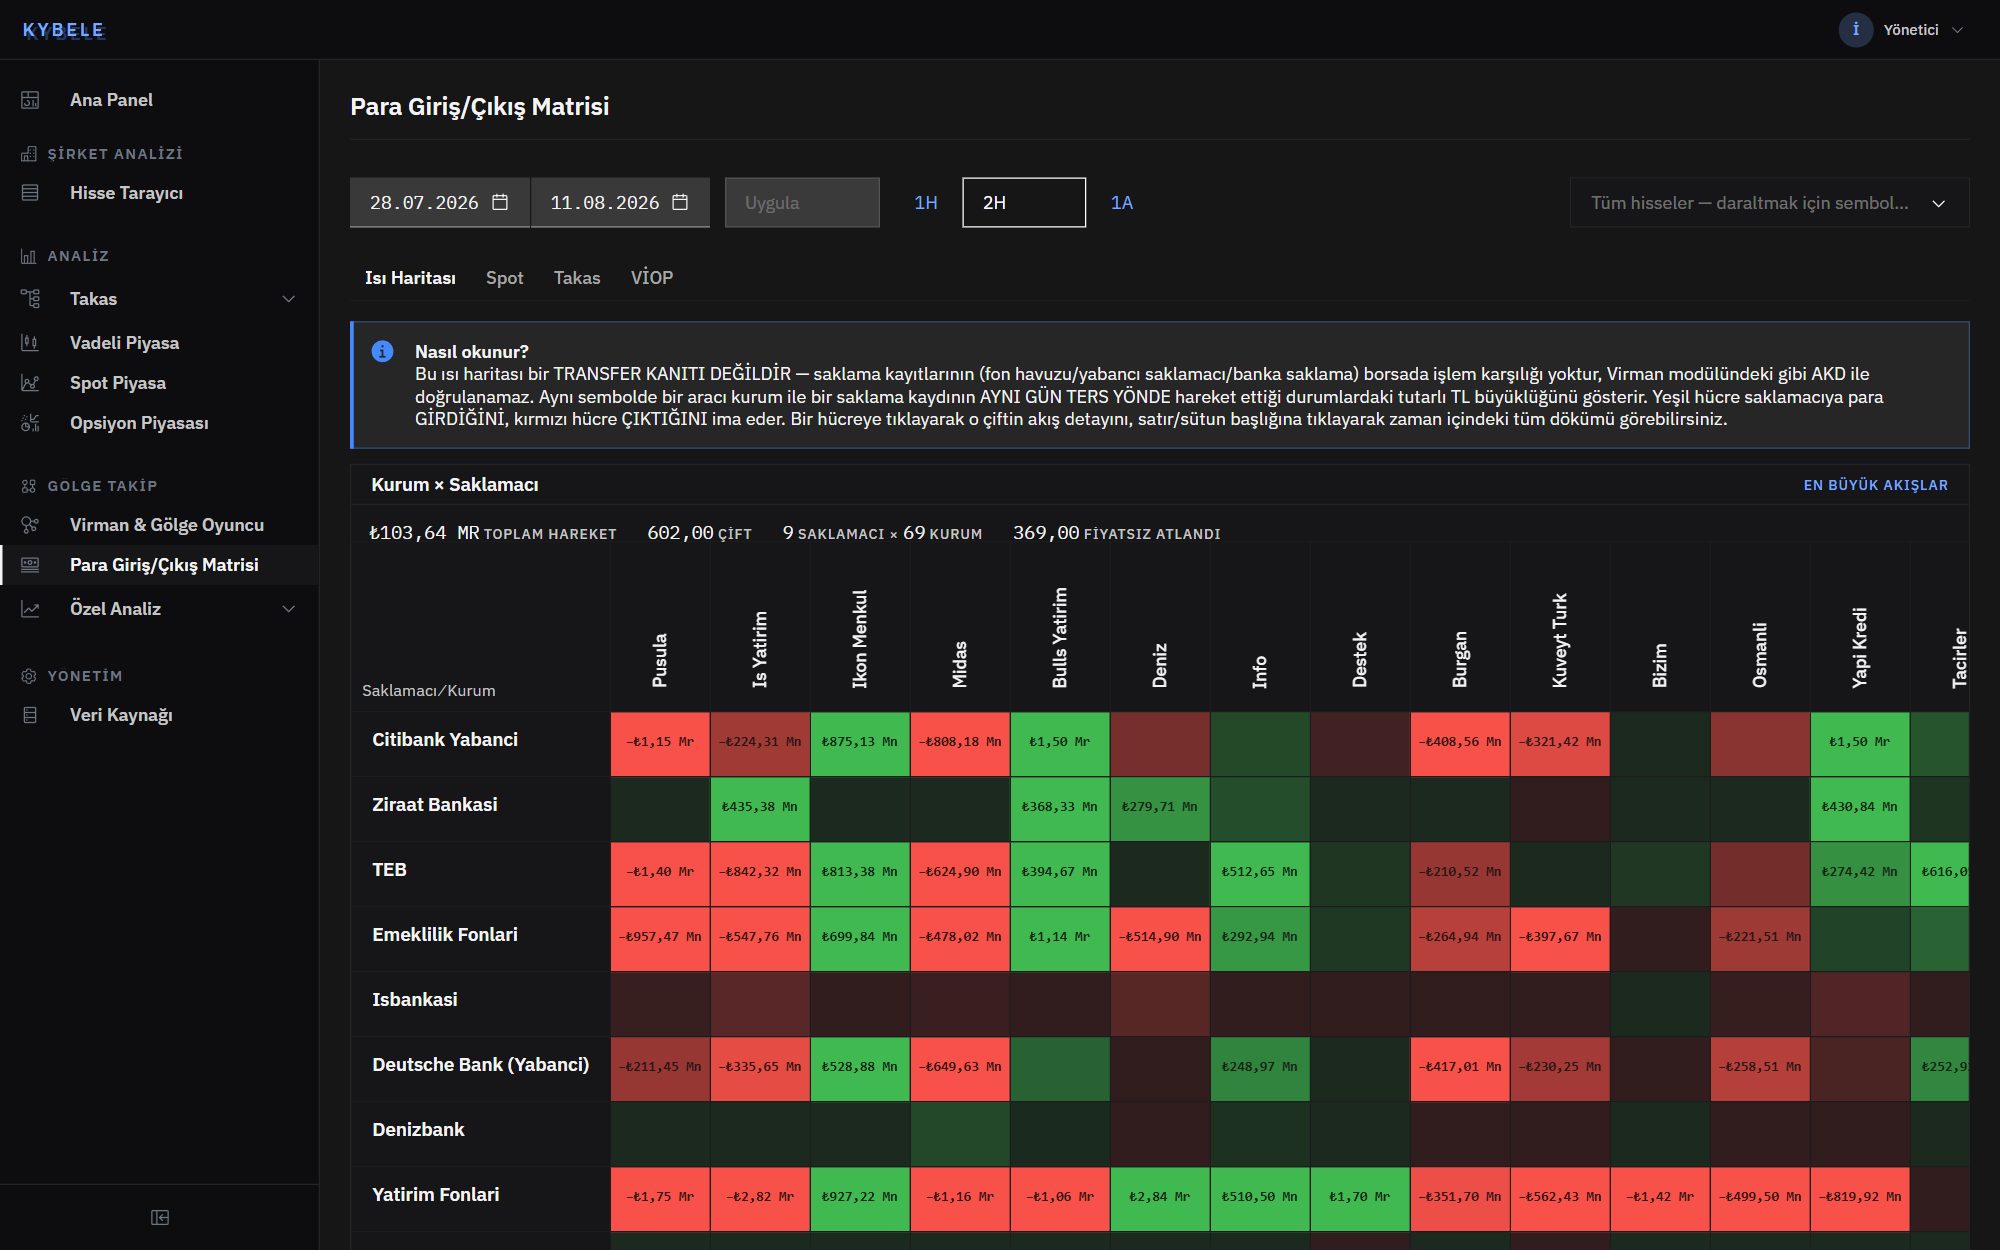The width and height of the screenshot is (2000, 1250).
Task: Click the -₺417,01 Mn cell
Action: click(x=1460, y=1069)
